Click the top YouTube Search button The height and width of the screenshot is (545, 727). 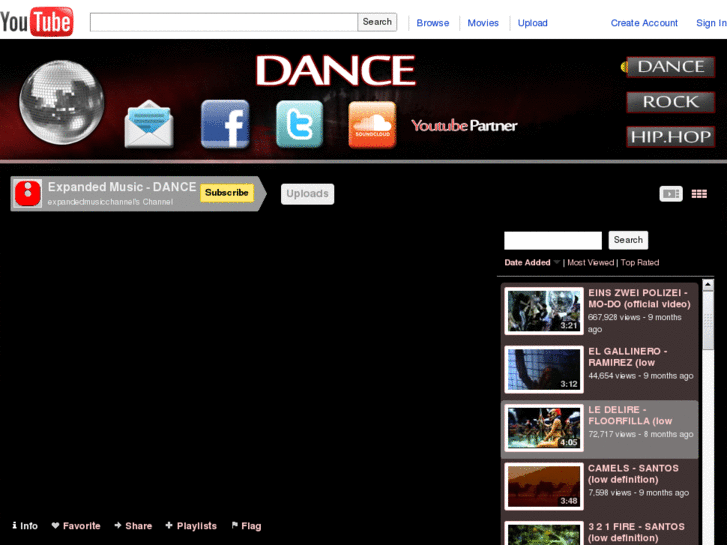coord(377,22)
